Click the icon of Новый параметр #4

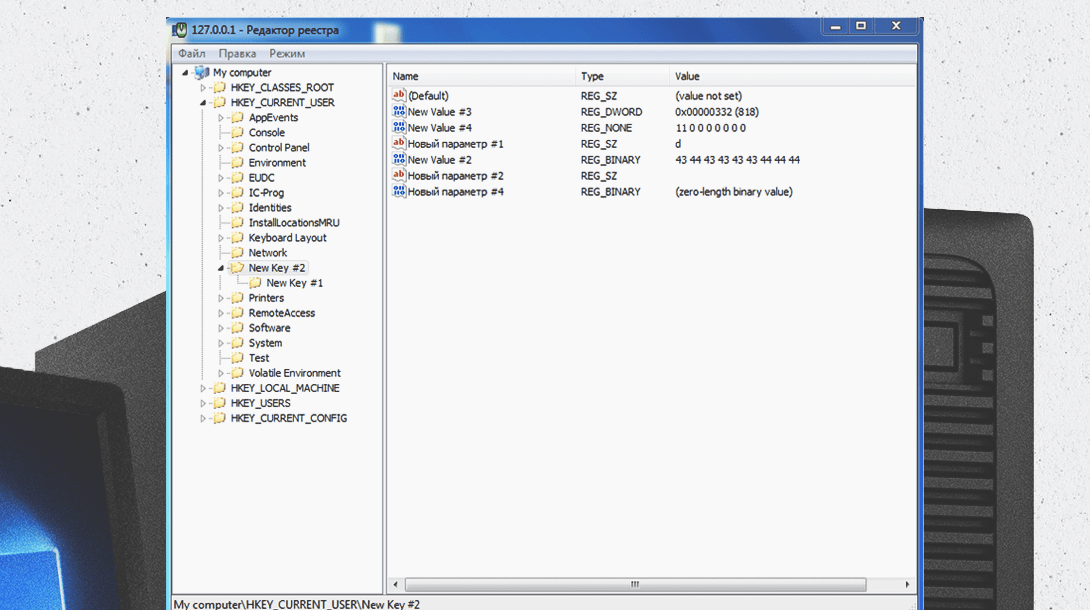pos(399,192)
